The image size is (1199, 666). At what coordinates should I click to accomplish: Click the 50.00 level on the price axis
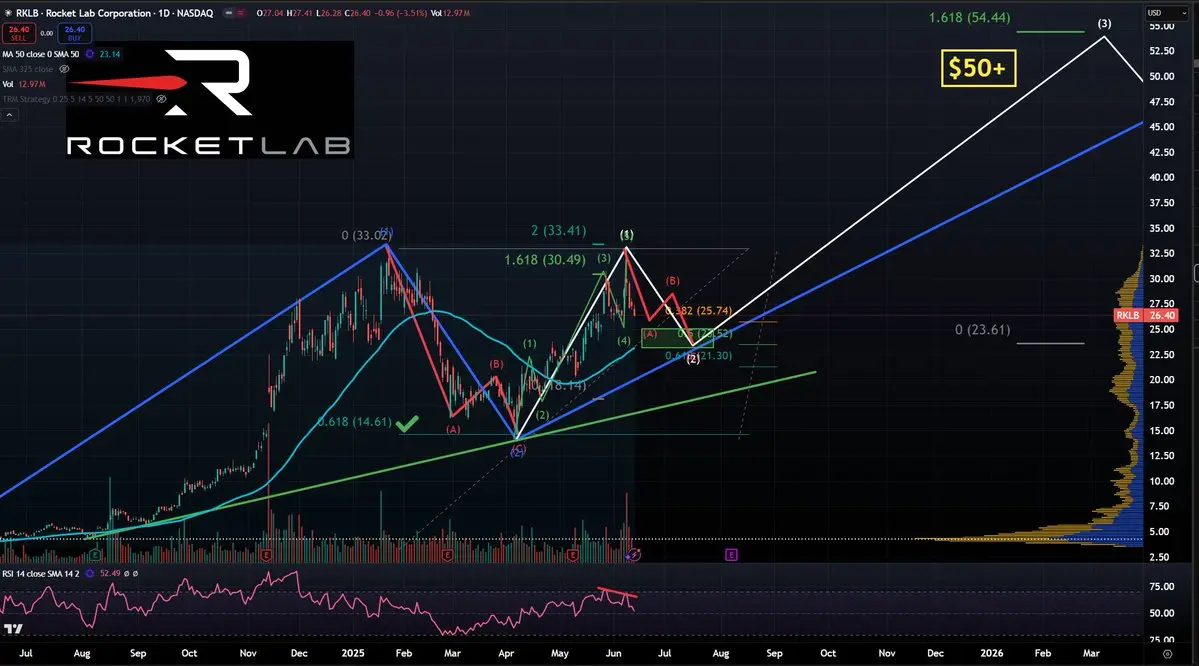pos(1162,76)
